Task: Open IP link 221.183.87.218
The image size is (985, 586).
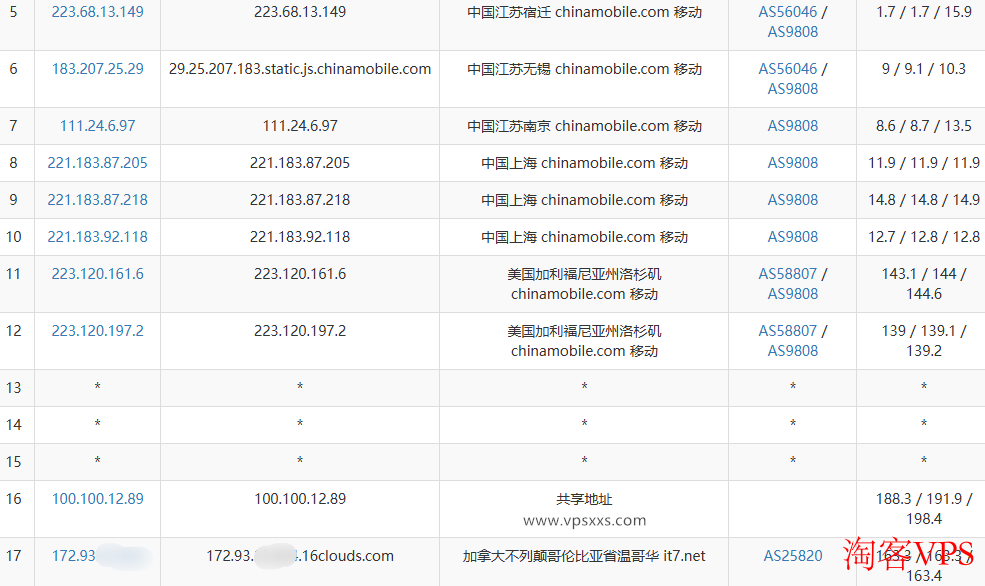Action: [97, 200]
